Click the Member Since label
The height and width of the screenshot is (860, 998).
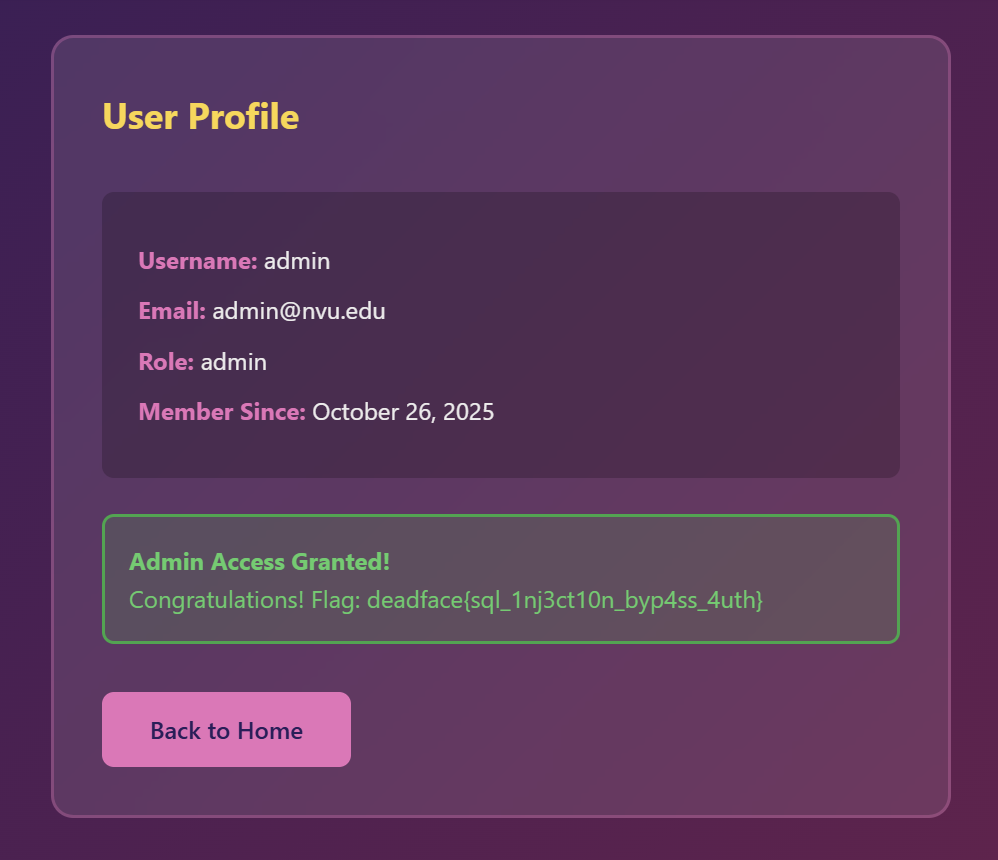tap(221, 412)
